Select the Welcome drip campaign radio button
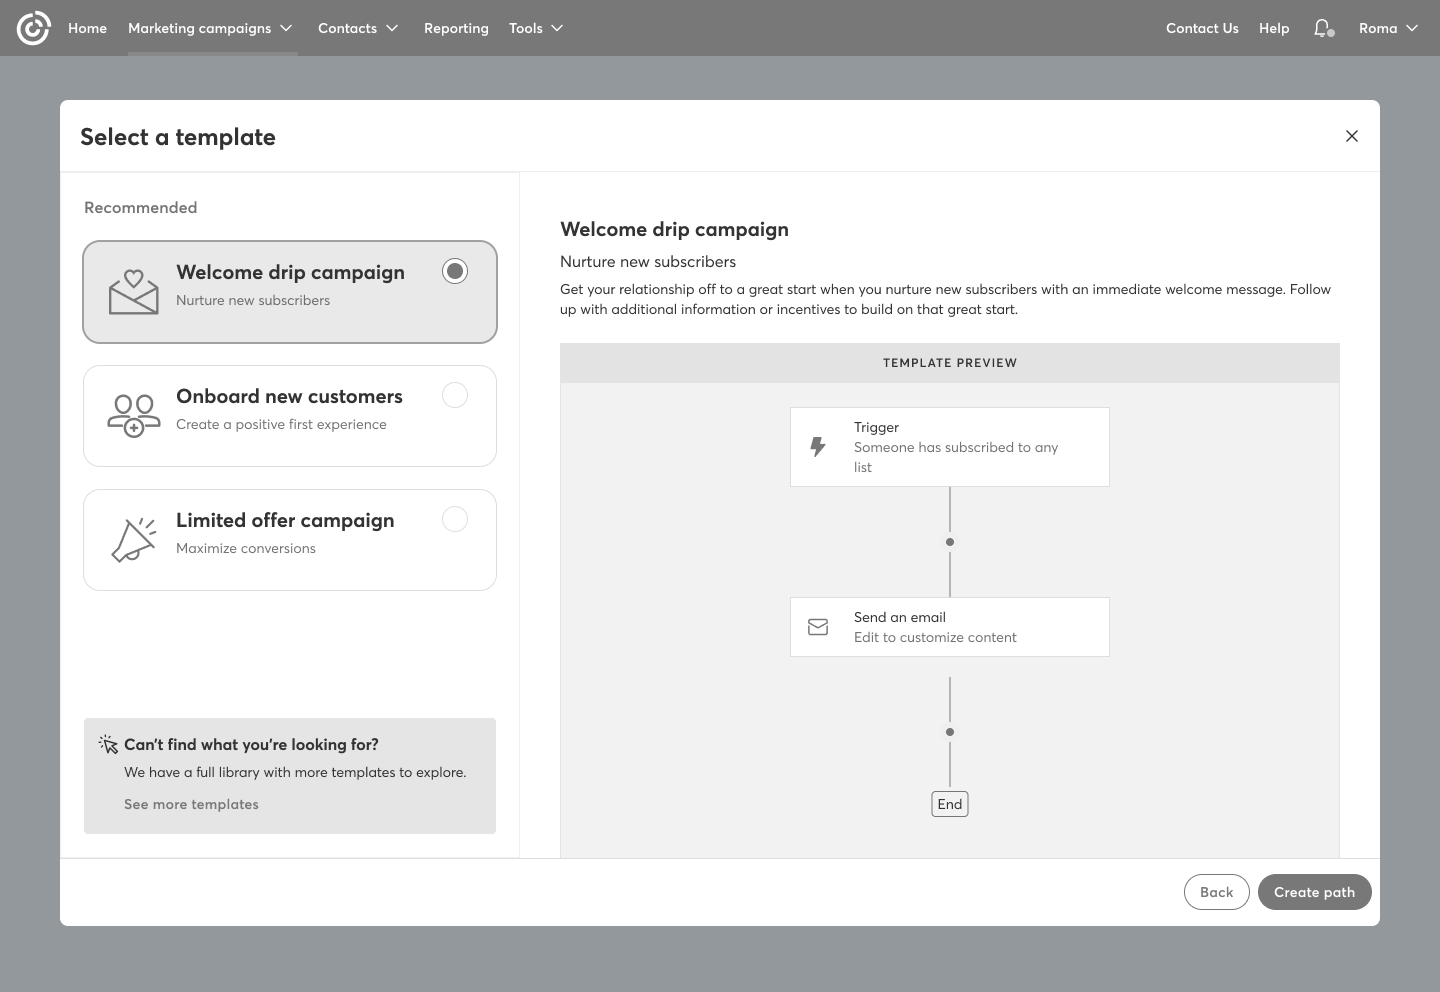This screenshot has width=1440, height=992. click(455, 271)
